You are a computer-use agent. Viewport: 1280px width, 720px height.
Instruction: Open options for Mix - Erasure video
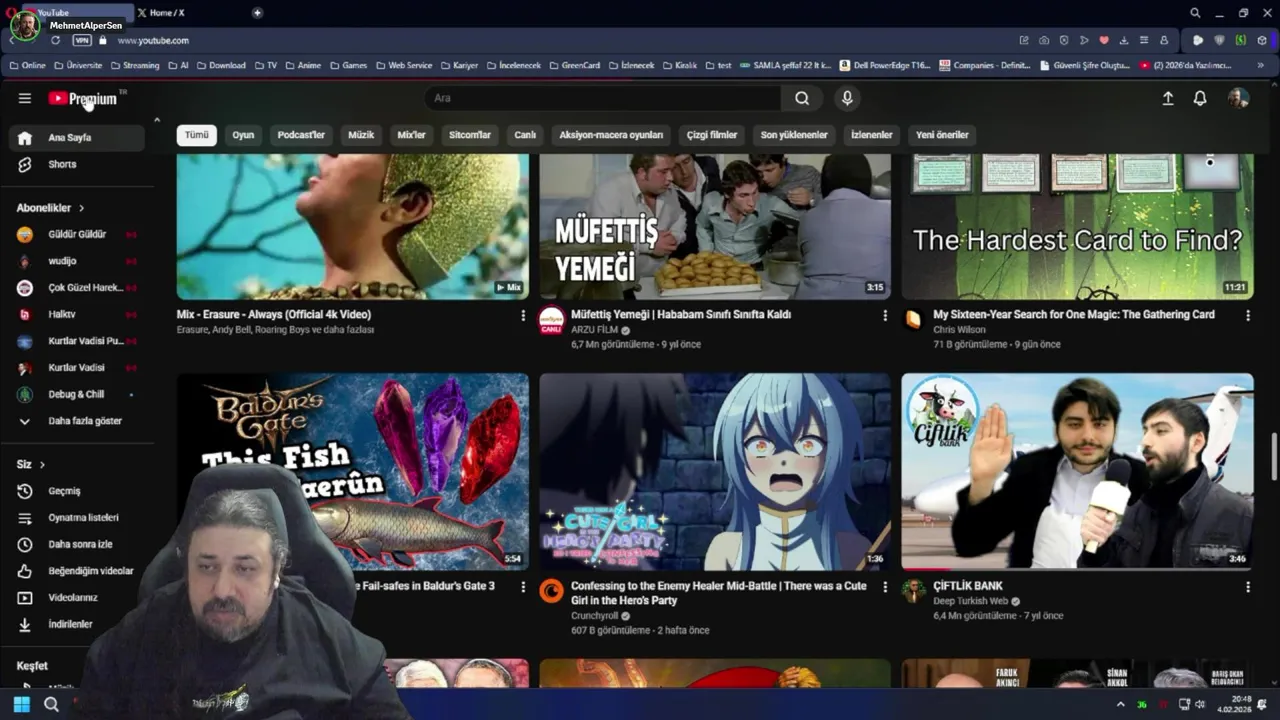522,315
